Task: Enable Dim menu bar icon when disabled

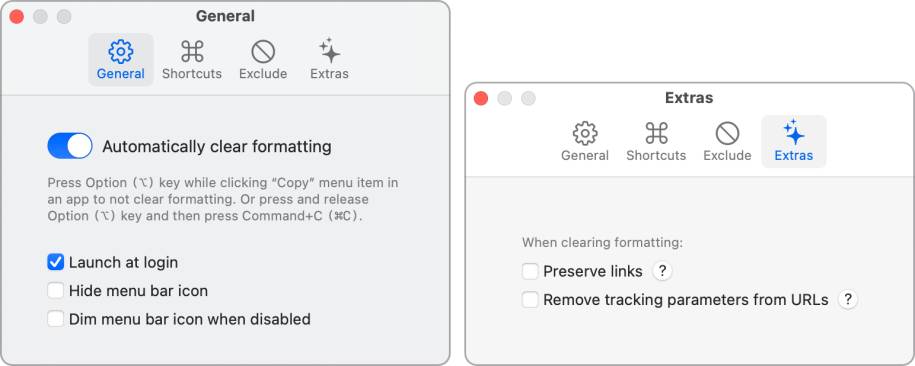Action: (x=55, y=319)
